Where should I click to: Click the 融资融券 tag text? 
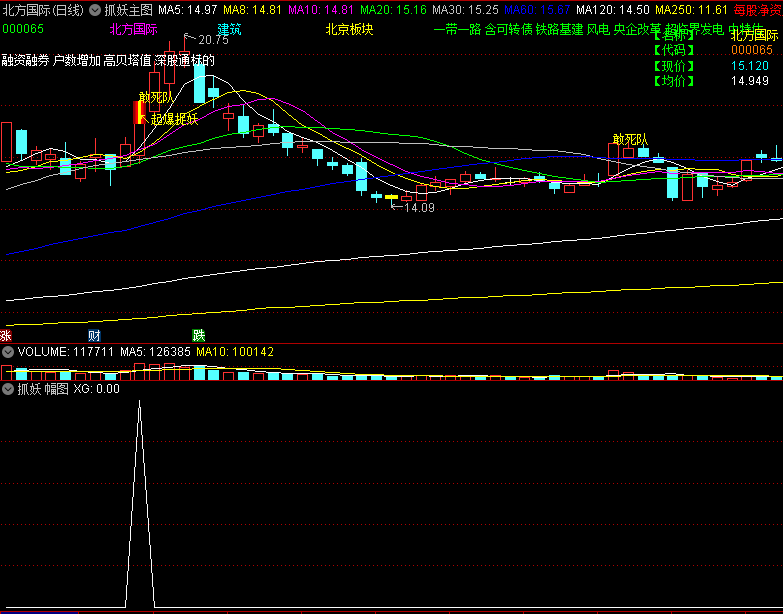[25, 60]
